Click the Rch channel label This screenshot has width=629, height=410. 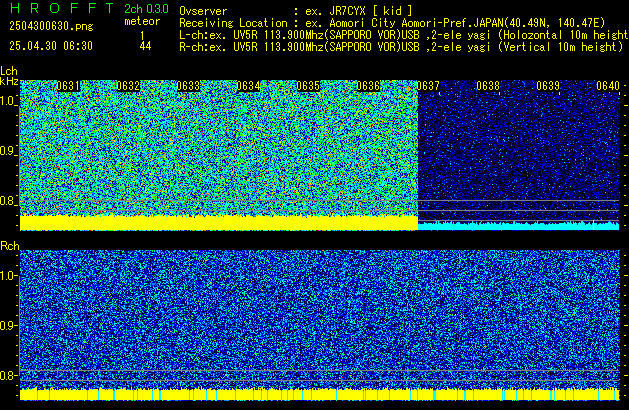pyautogui.click(x=10, y=246)
